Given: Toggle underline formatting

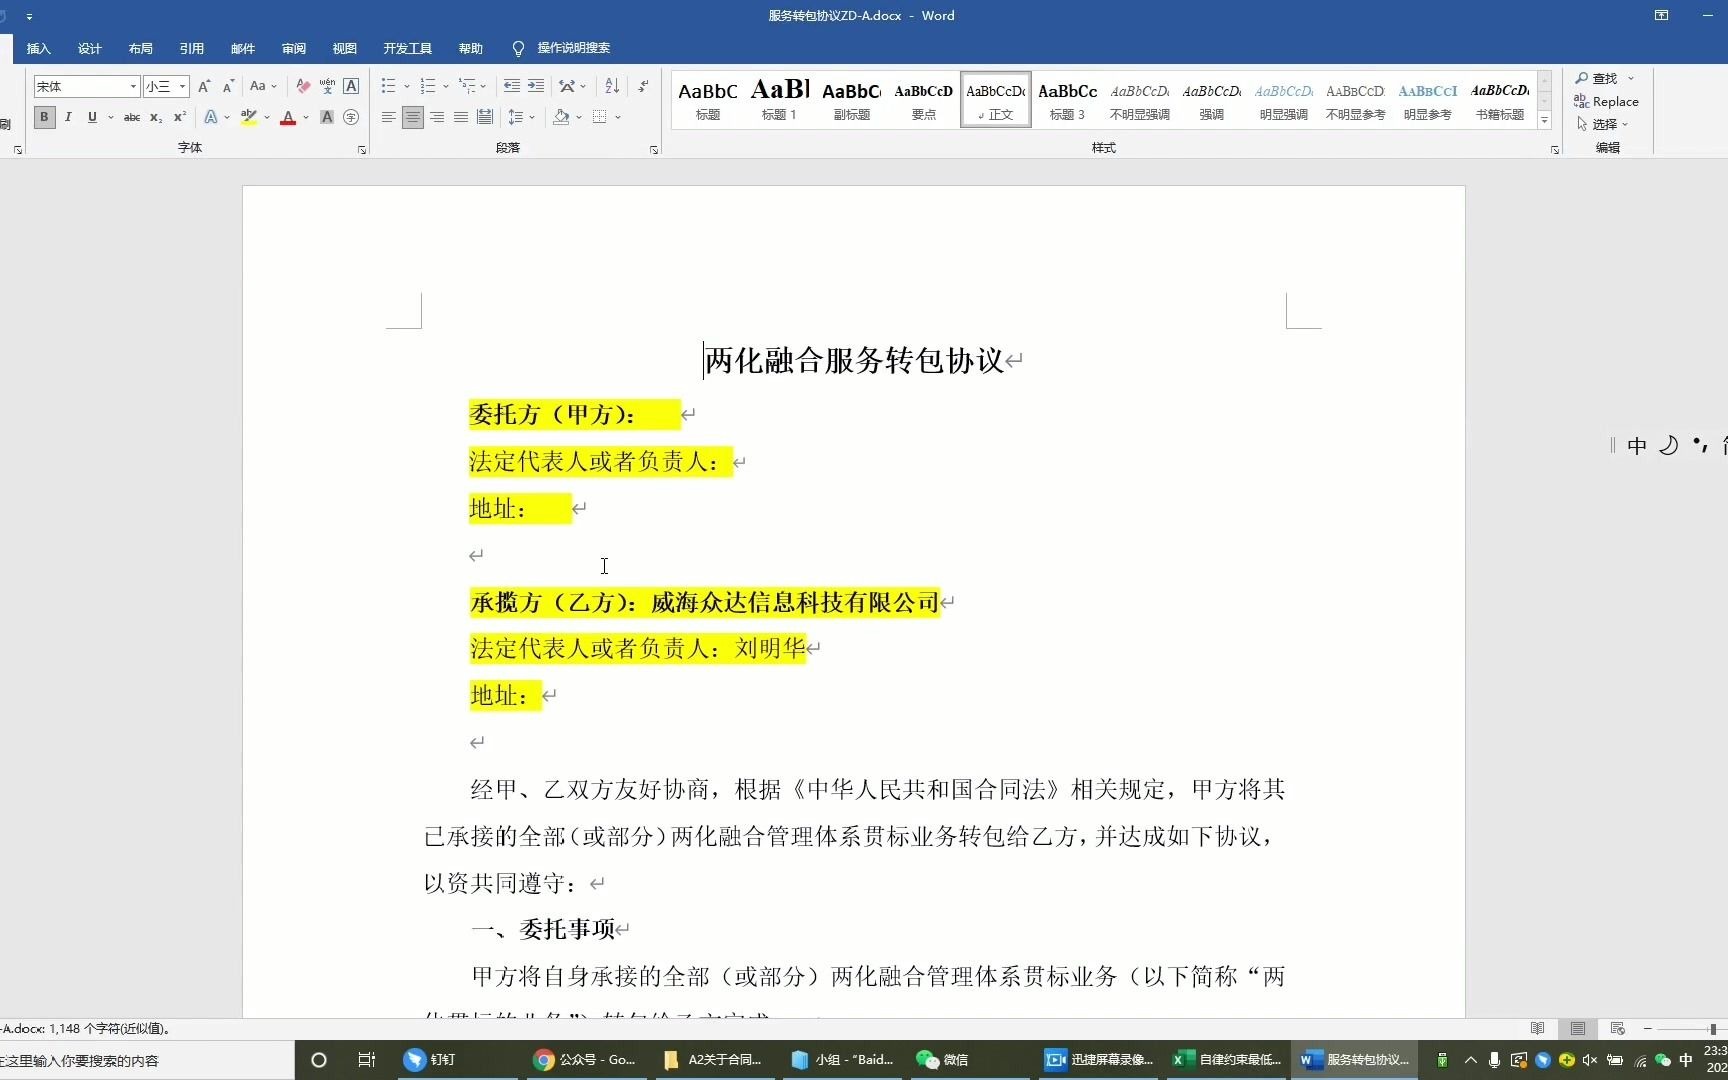Looking at the screenshot, I should point(92,117).
